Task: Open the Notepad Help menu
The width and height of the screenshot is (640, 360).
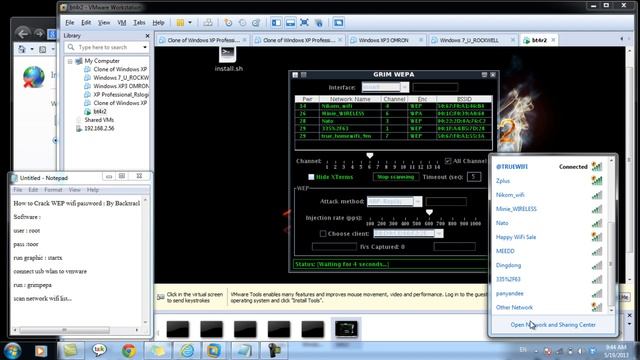Action: point(93,190)
